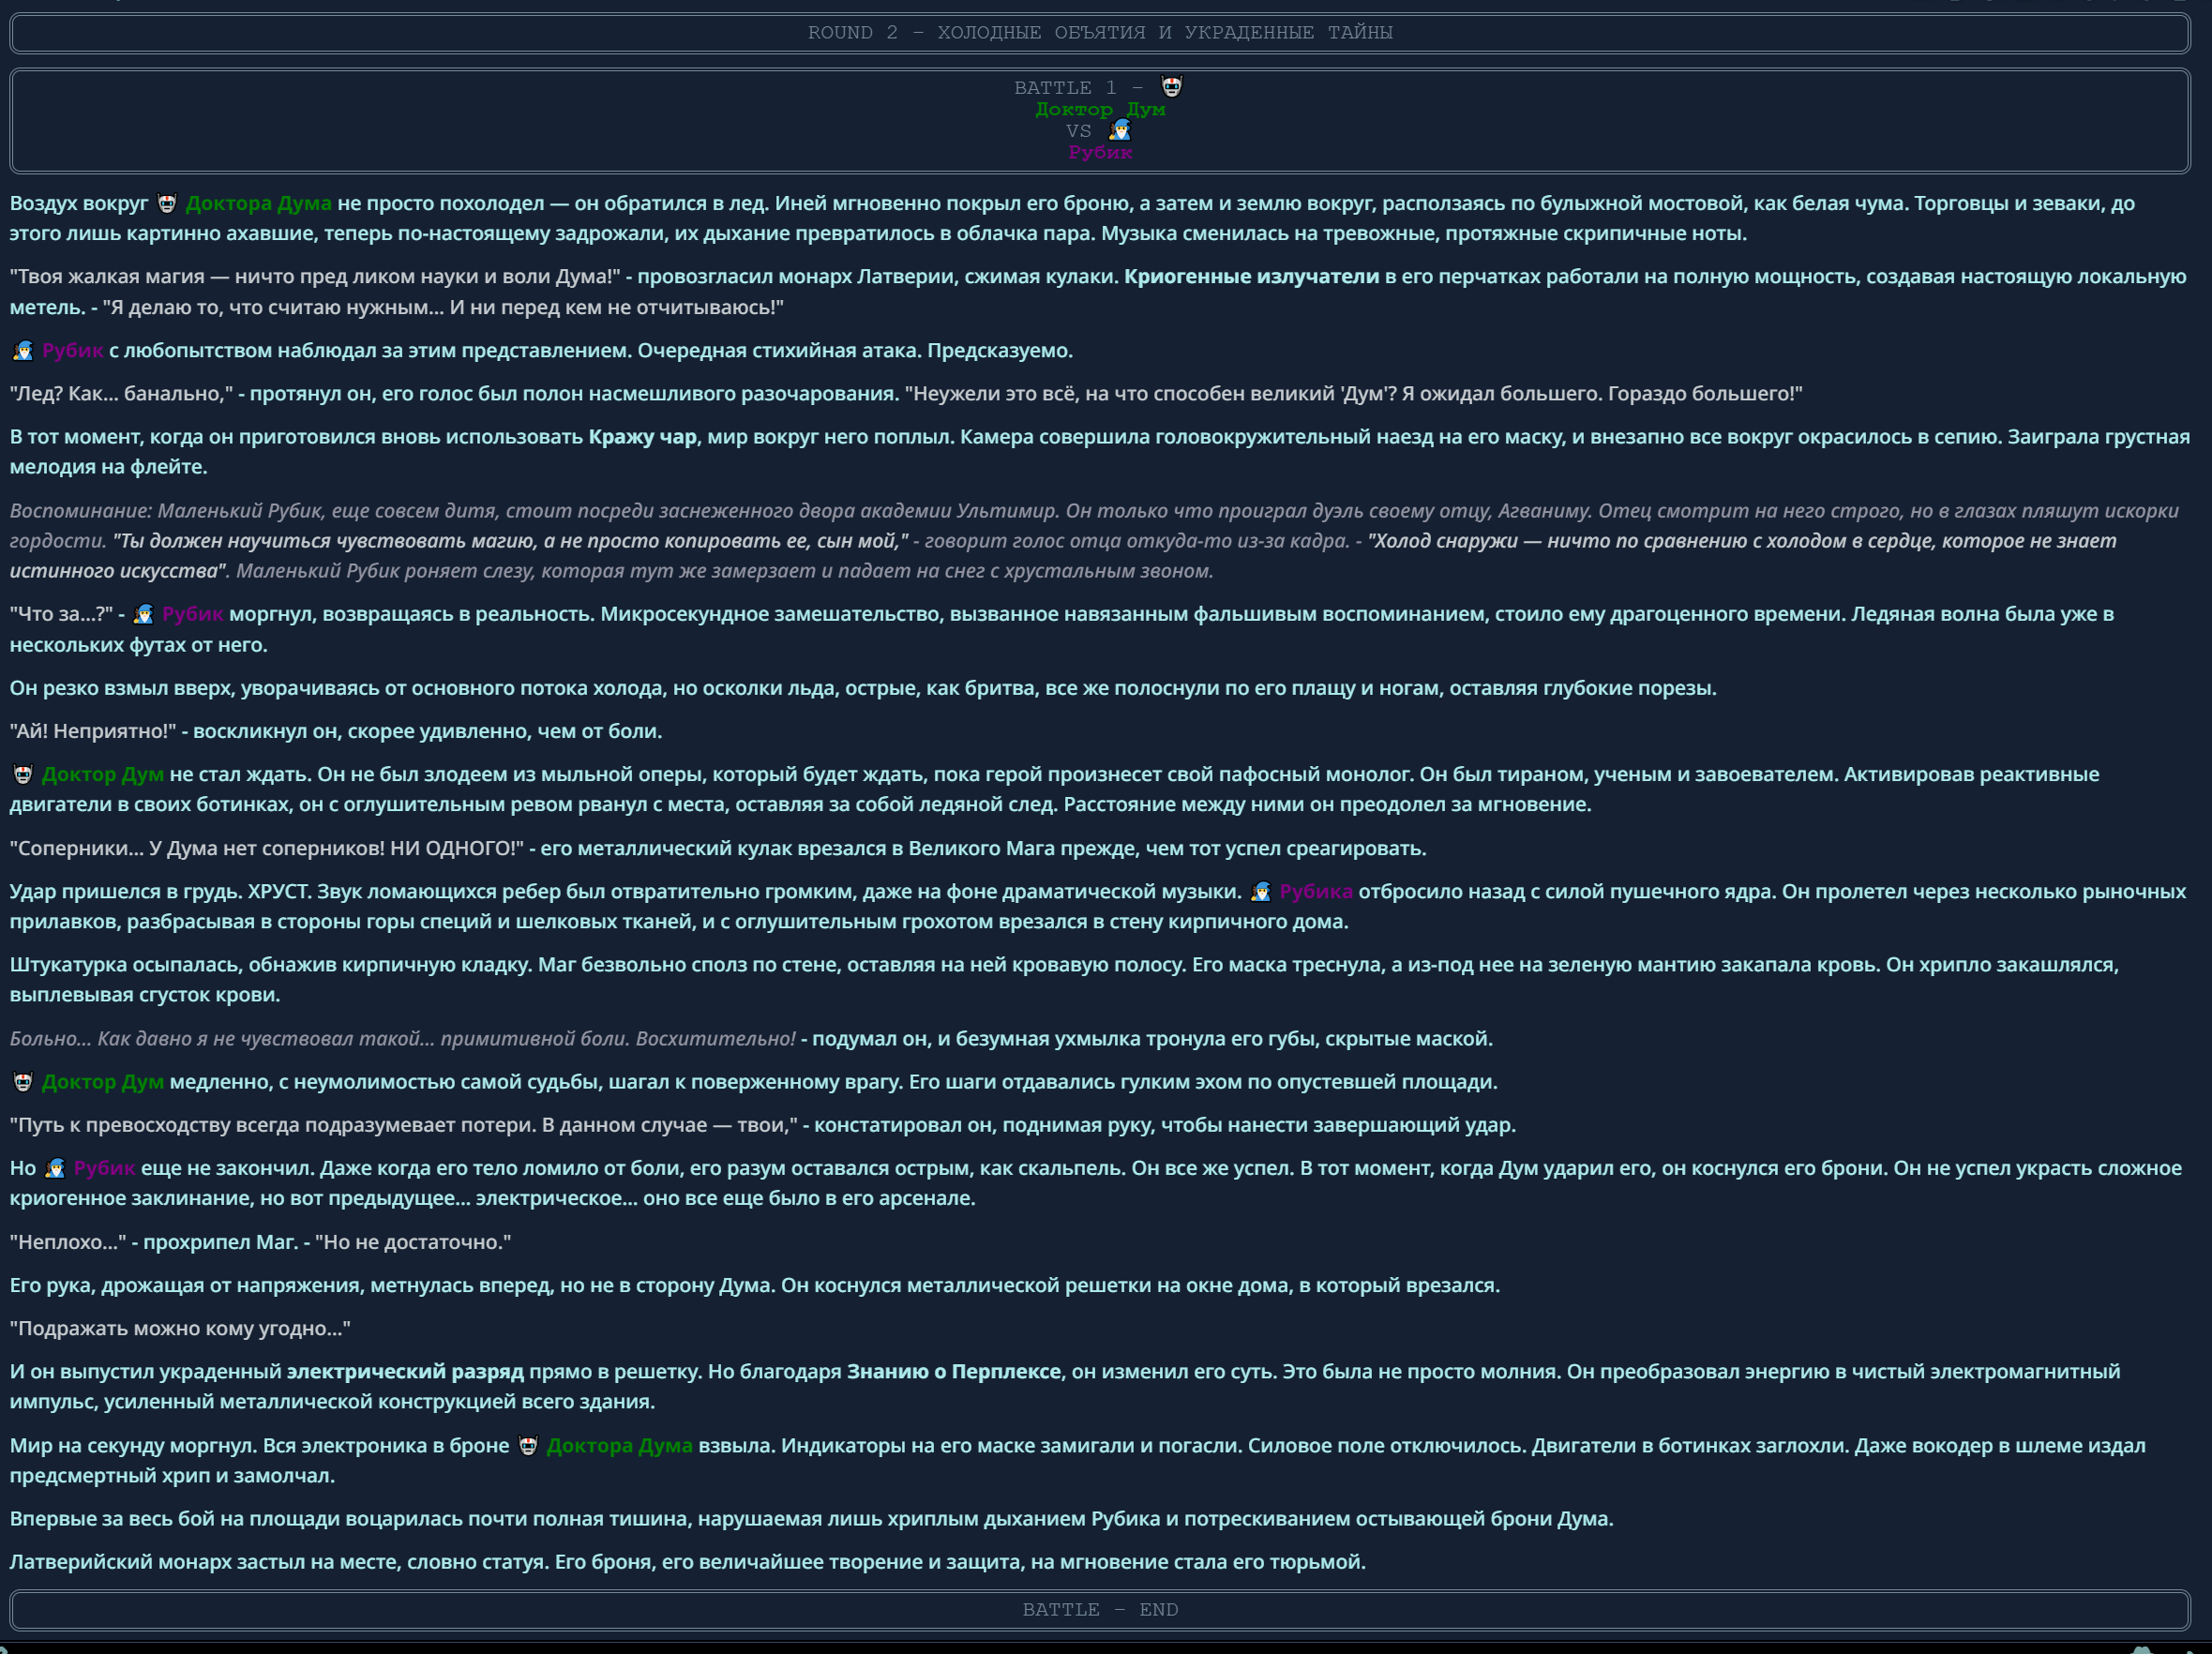Image resolution: width=2212 pixels, height=1654 pixels.
Task: Click the Rubick icon after '"Что за...?" -'
Action: [x=143, y=614]
